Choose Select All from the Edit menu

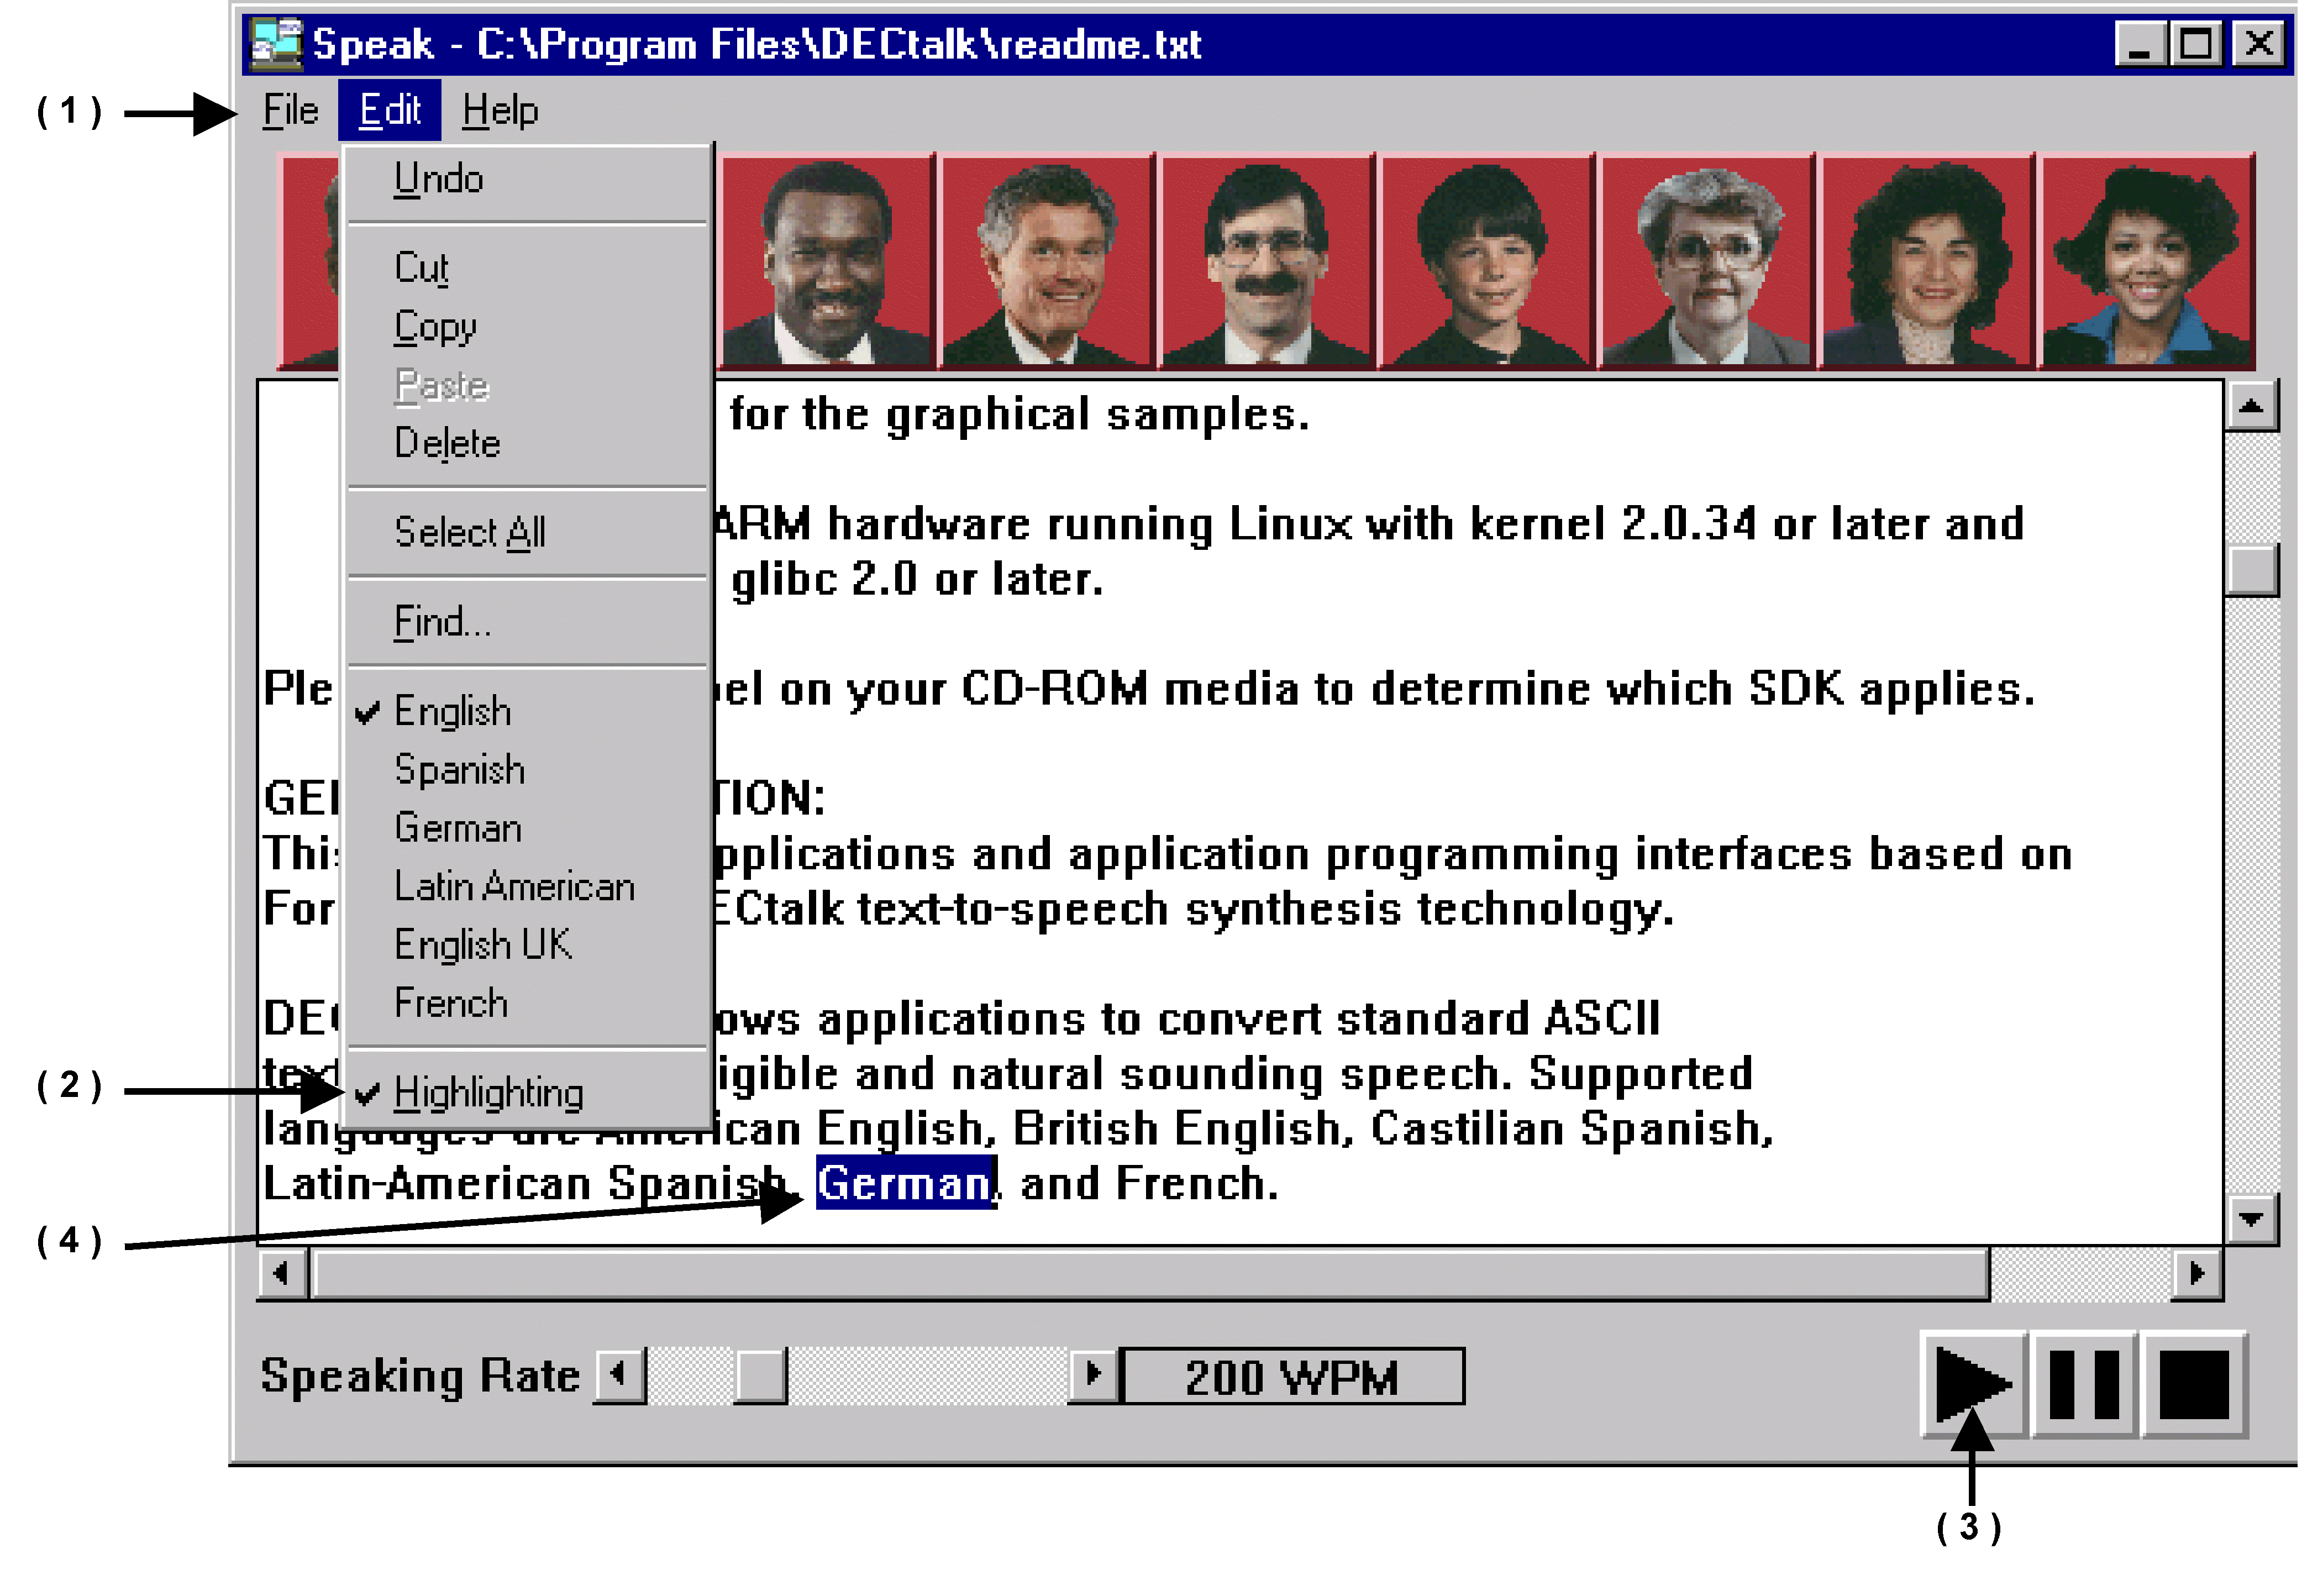click(x=470, y=532)
